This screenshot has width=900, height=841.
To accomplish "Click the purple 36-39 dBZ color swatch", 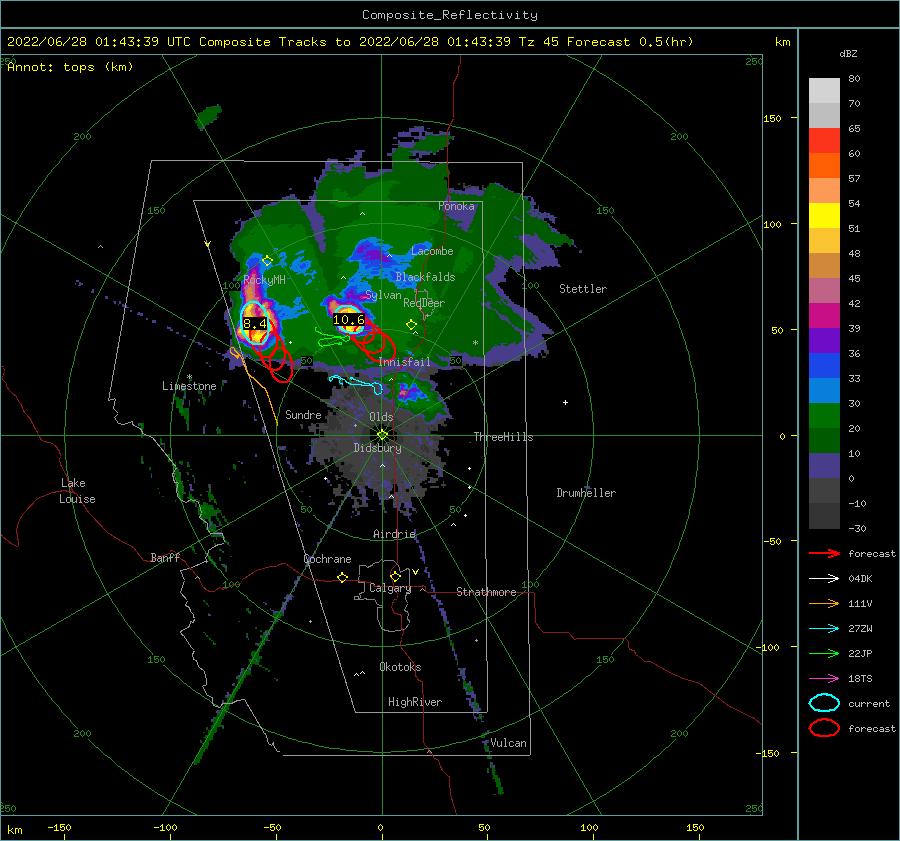I will pyautogui.click(x=824, y=341).
